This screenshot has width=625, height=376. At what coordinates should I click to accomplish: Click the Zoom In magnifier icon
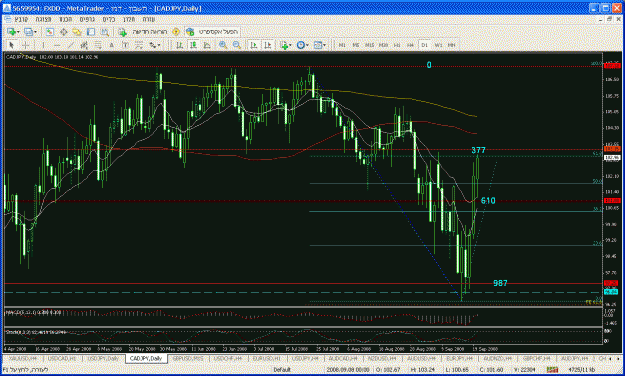coord(223,45)
